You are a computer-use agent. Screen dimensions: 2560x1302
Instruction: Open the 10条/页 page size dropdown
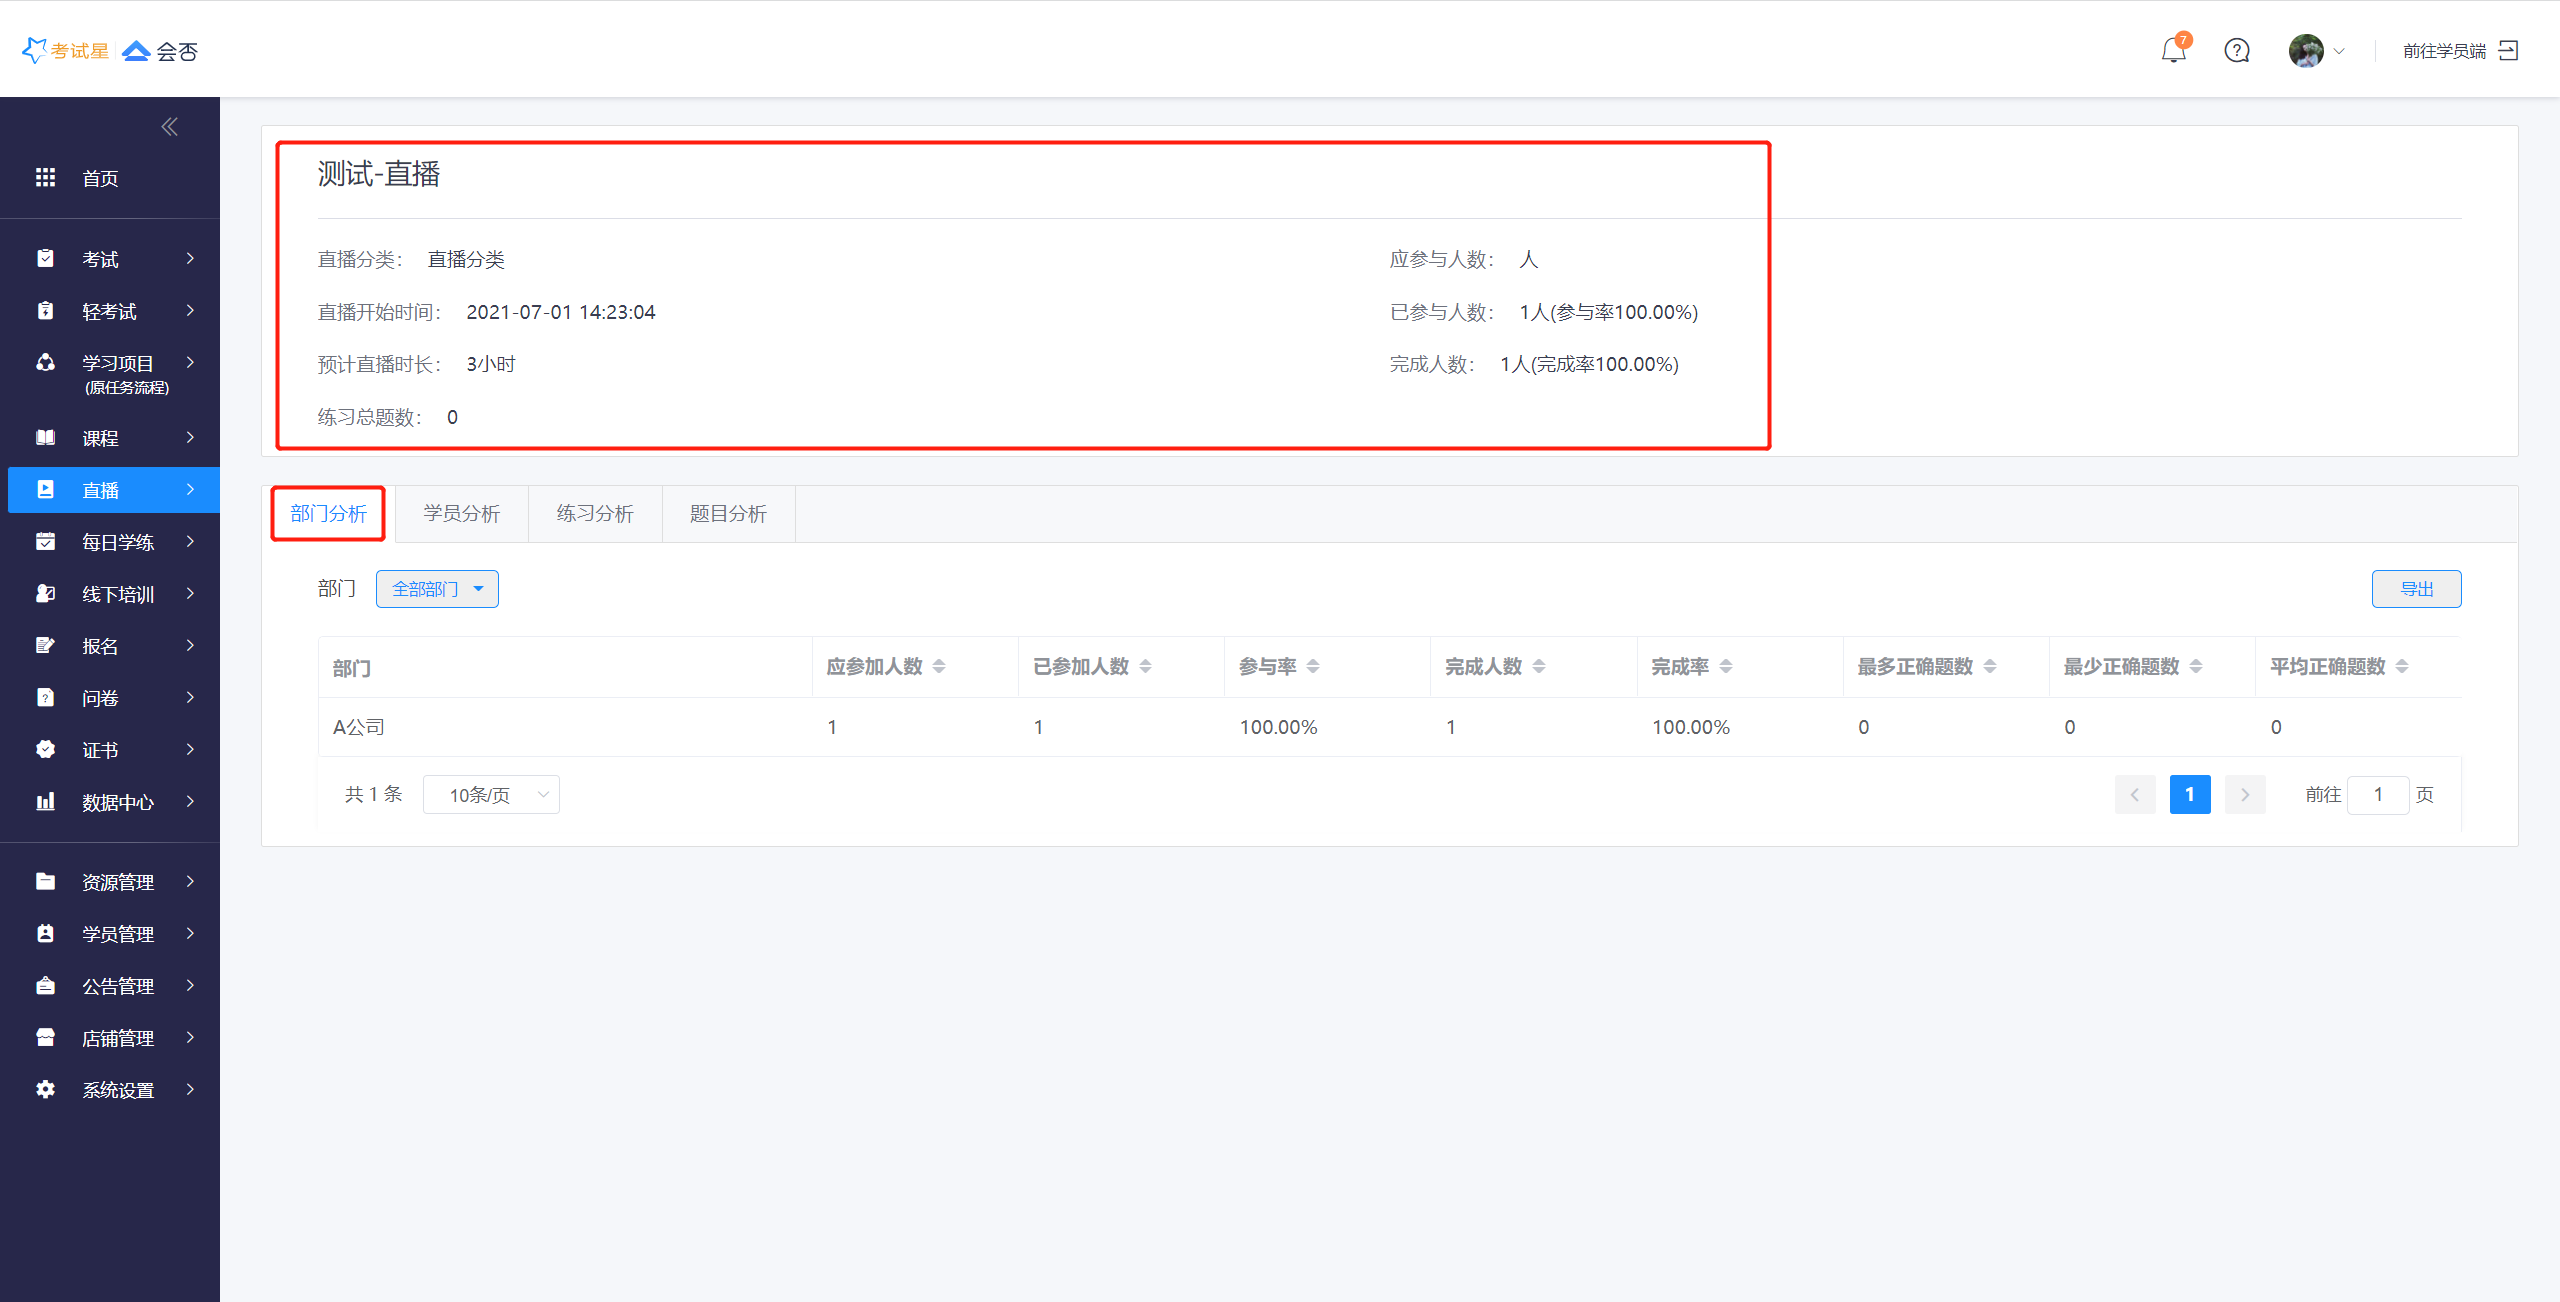491,794
